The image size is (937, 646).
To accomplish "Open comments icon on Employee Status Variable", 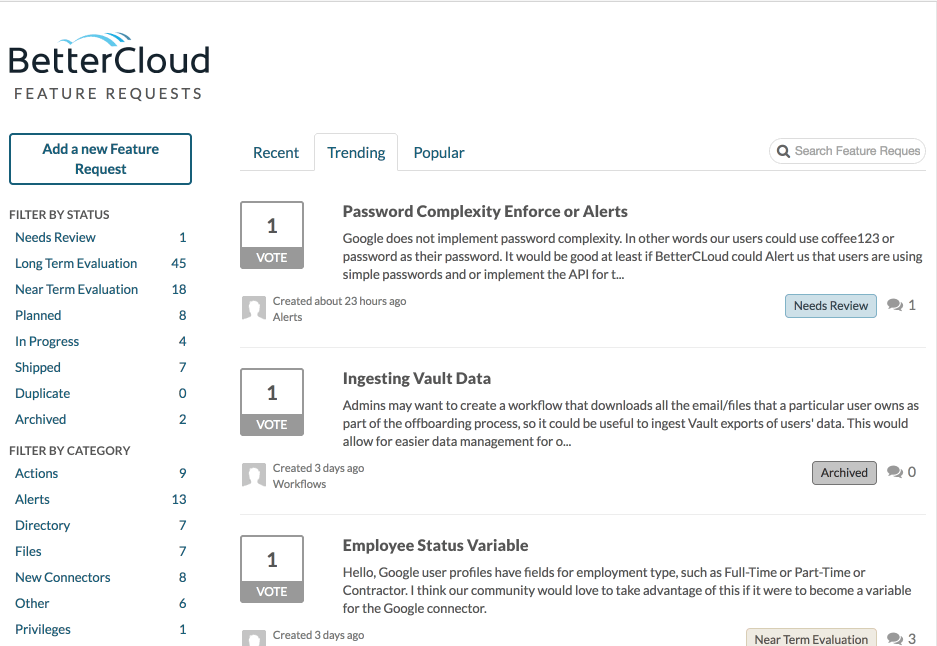I will 895,638.
